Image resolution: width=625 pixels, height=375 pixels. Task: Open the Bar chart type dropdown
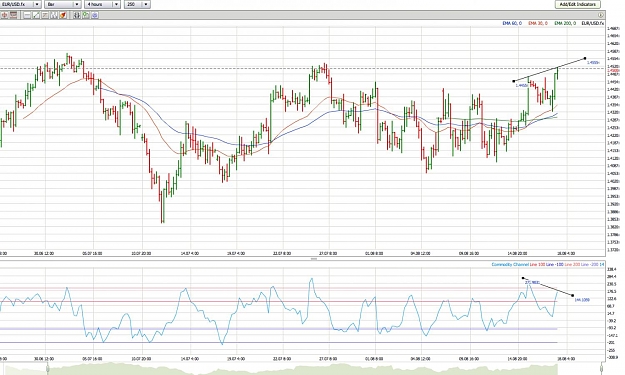coord(63,4)
